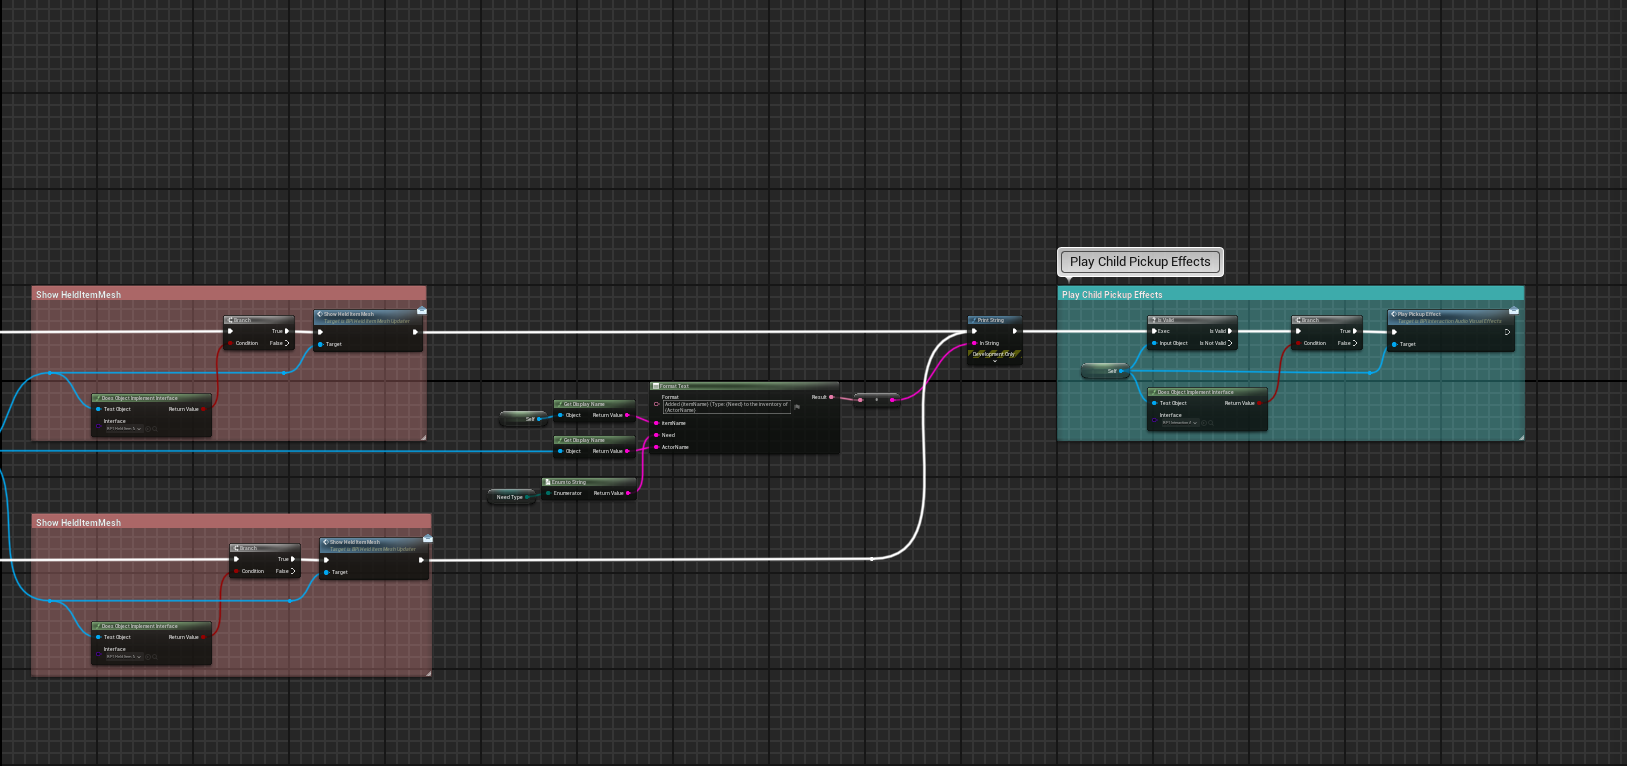Open the Play Pickup Effect node's message envelope icon

point(1513,311)
